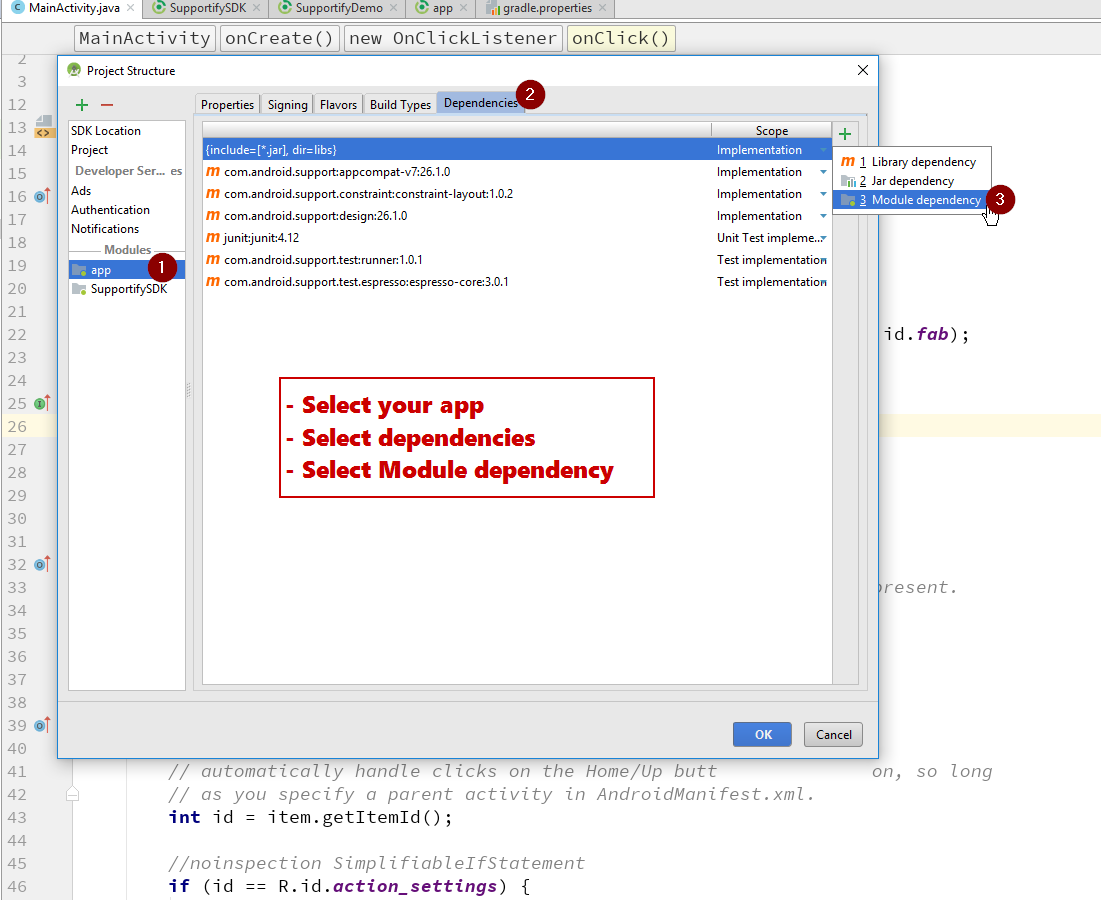Click override gutter icon on line 39
Screen dimensions: 1101x900
[x=42, y=724]
